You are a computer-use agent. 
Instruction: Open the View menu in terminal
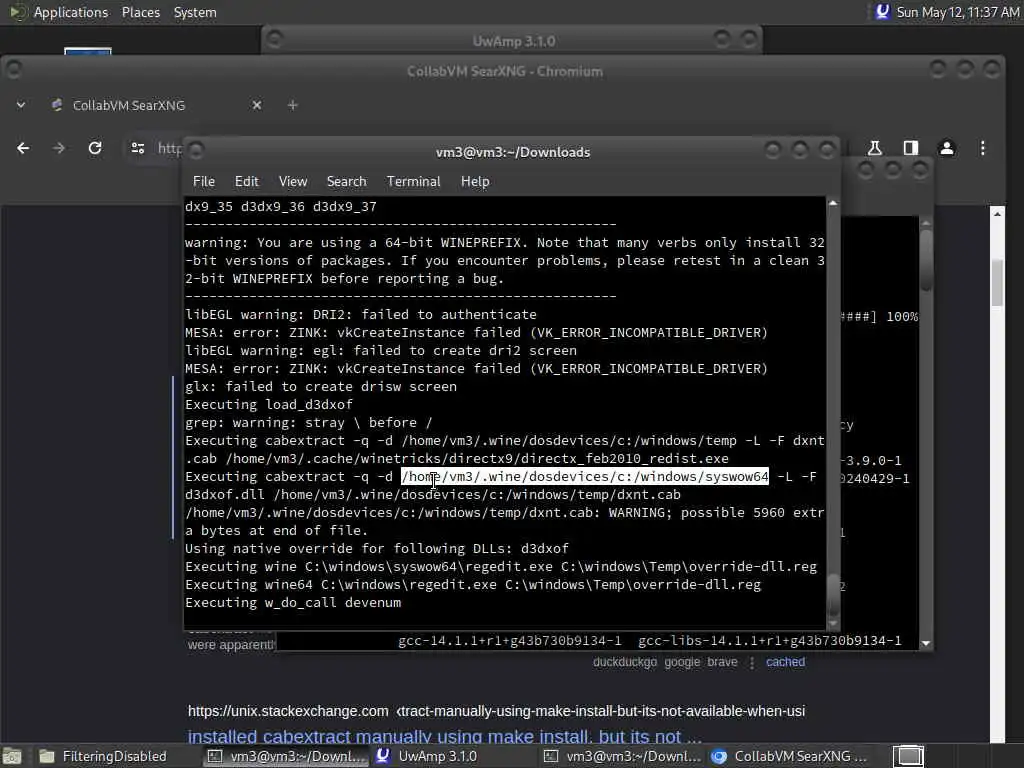point(293,182)
